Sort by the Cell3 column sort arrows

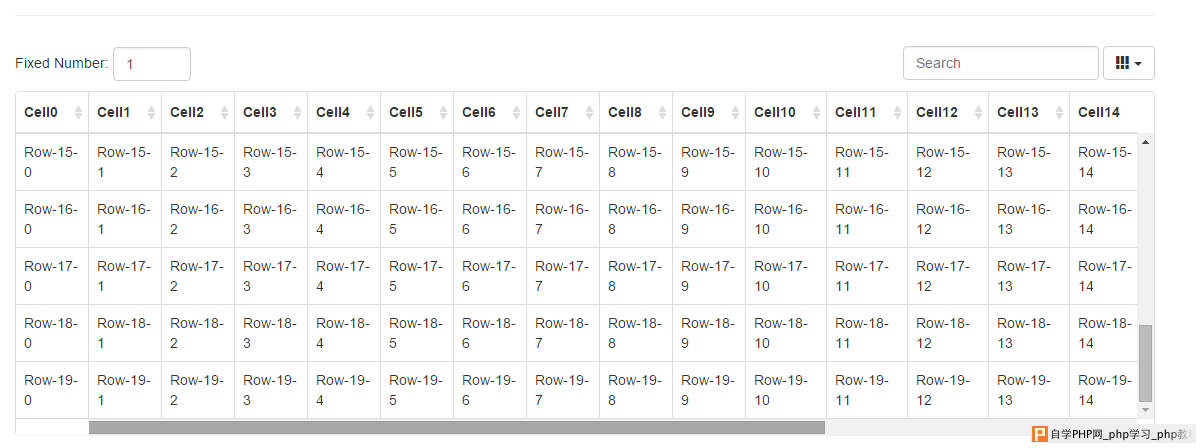click(298, 113)
